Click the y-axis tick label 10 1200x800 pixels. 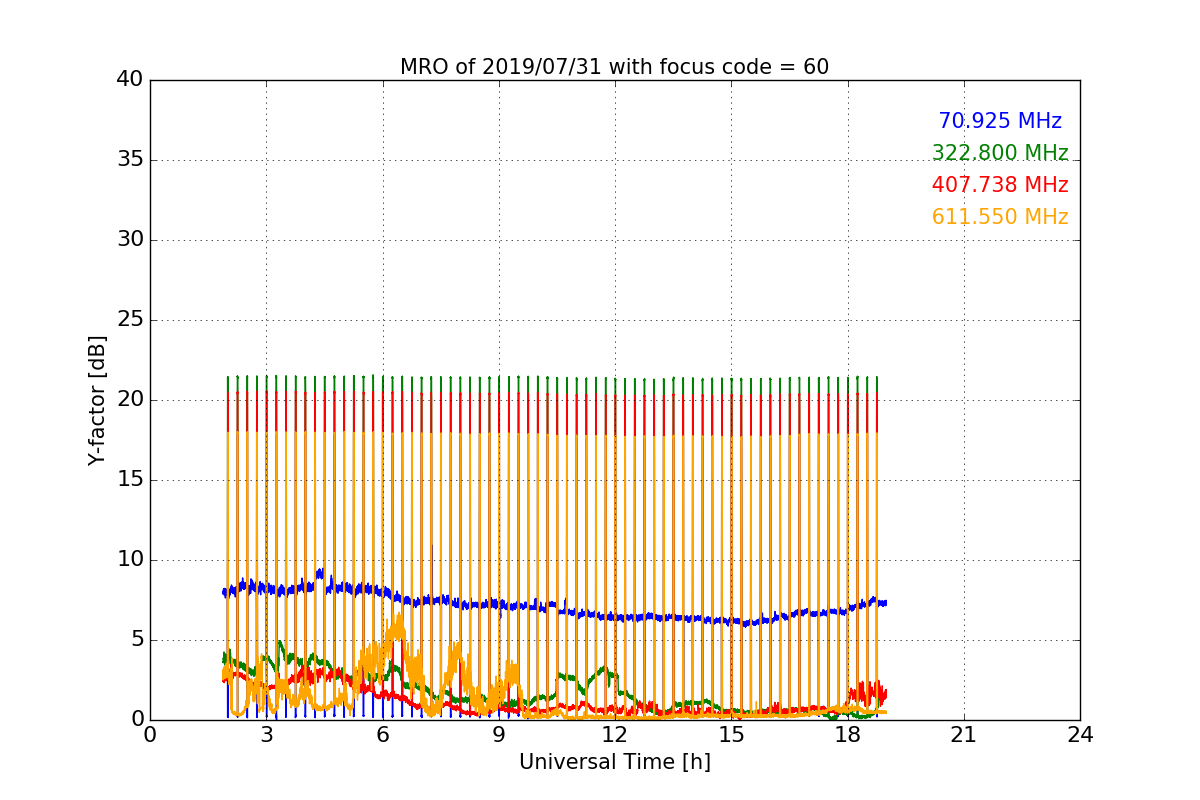tap(129, 560)
